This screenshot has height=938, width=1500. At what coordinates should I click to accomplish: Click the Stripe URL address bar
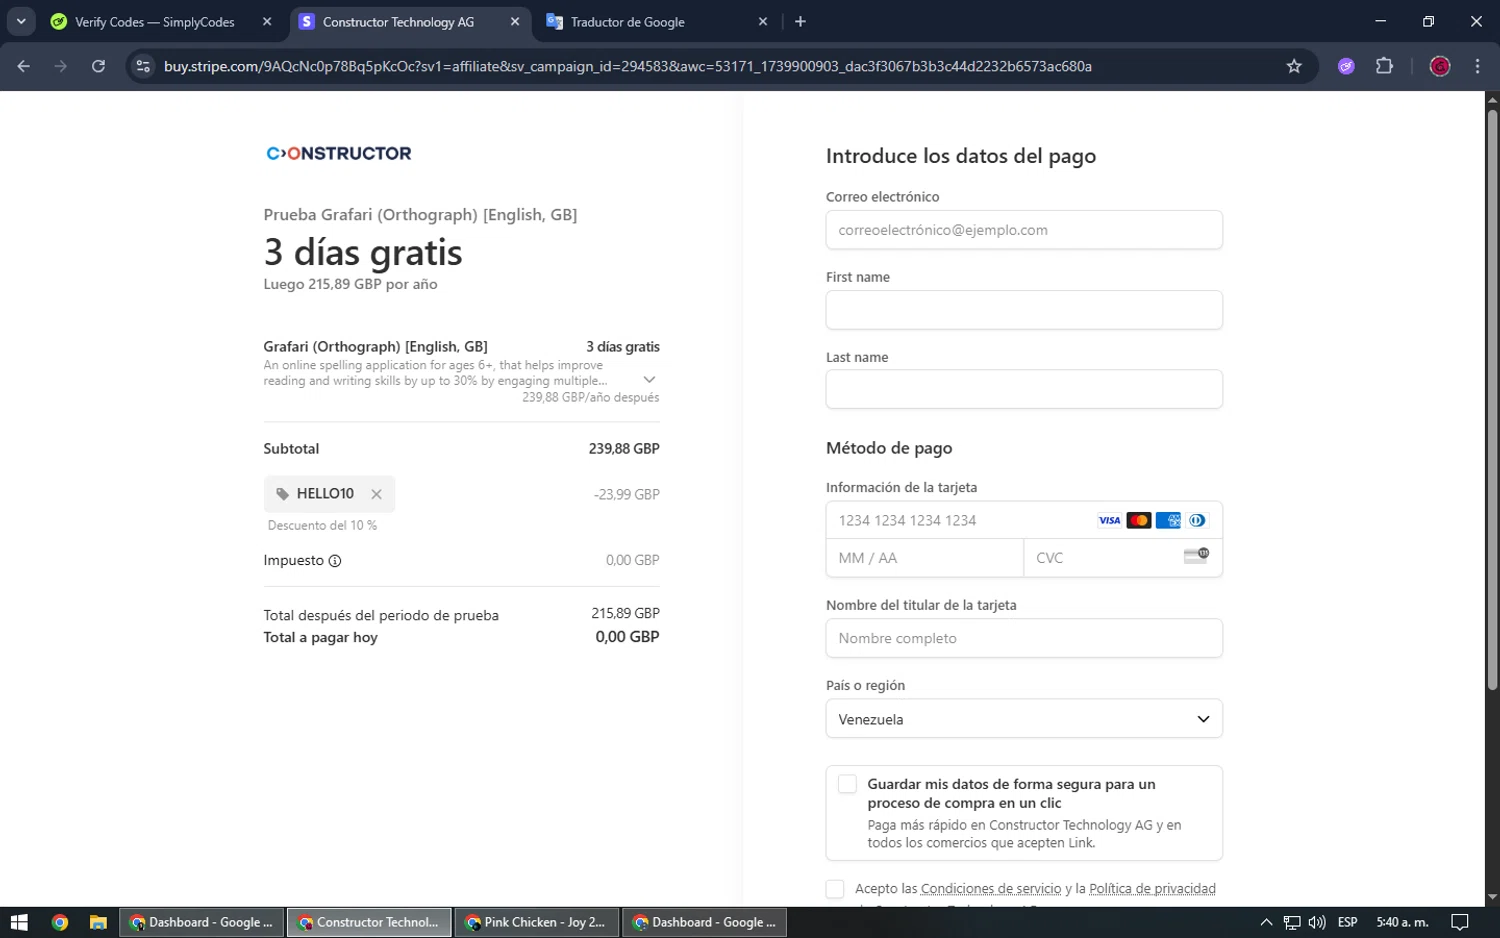628,66
